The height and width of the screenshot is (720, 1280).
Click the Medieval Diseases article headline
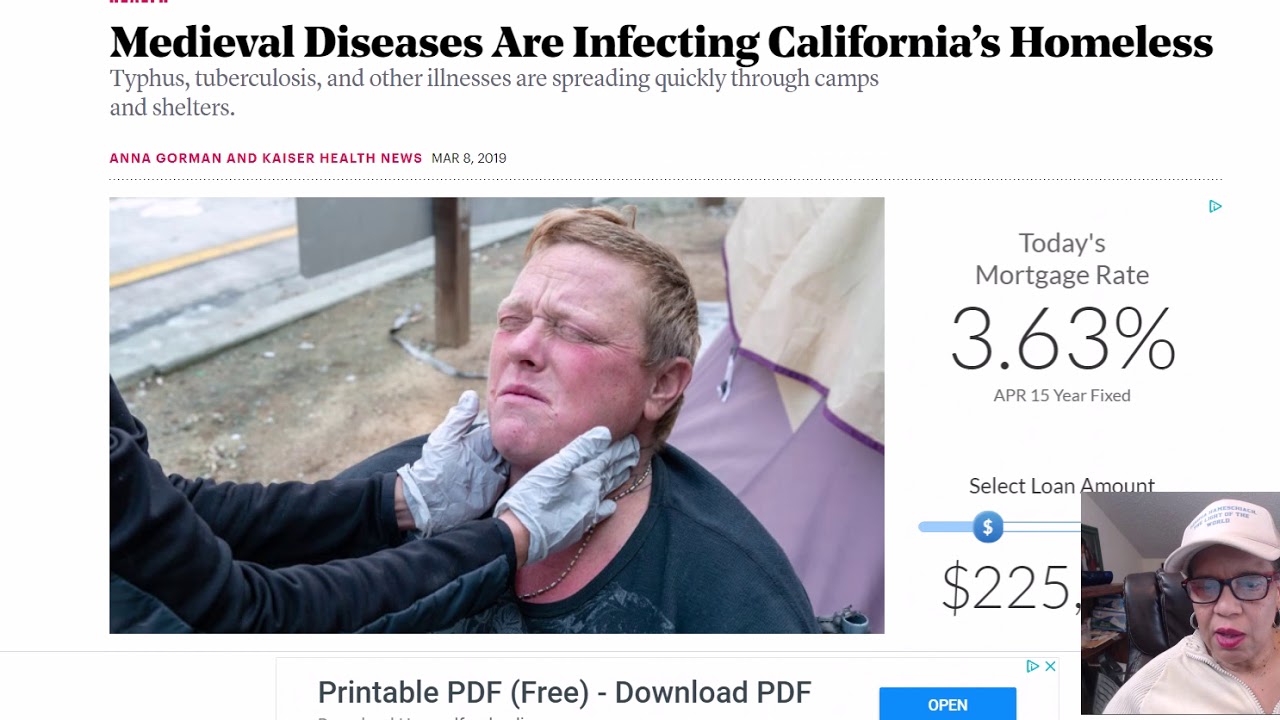point(660,43)
